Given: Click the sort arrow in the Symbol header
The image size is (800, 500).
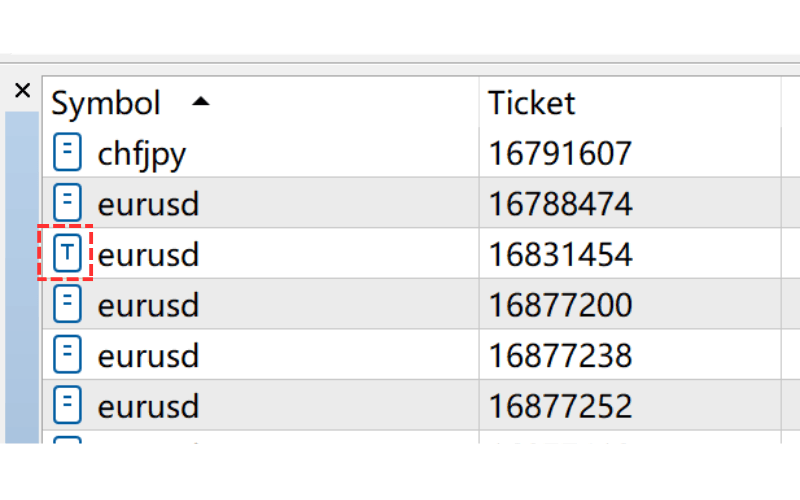Looking at the screenshot, I should click(x=201, y=101).
